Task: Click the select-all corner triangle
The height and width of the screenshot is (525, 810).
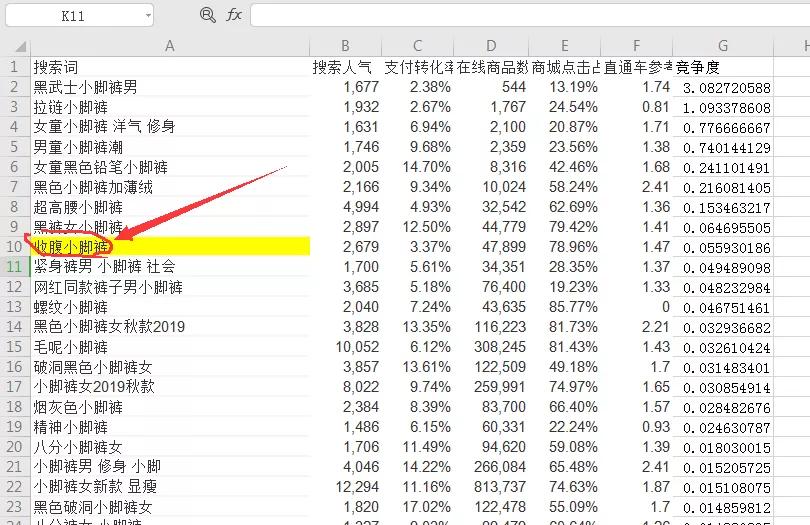Action: click(20, 47)
